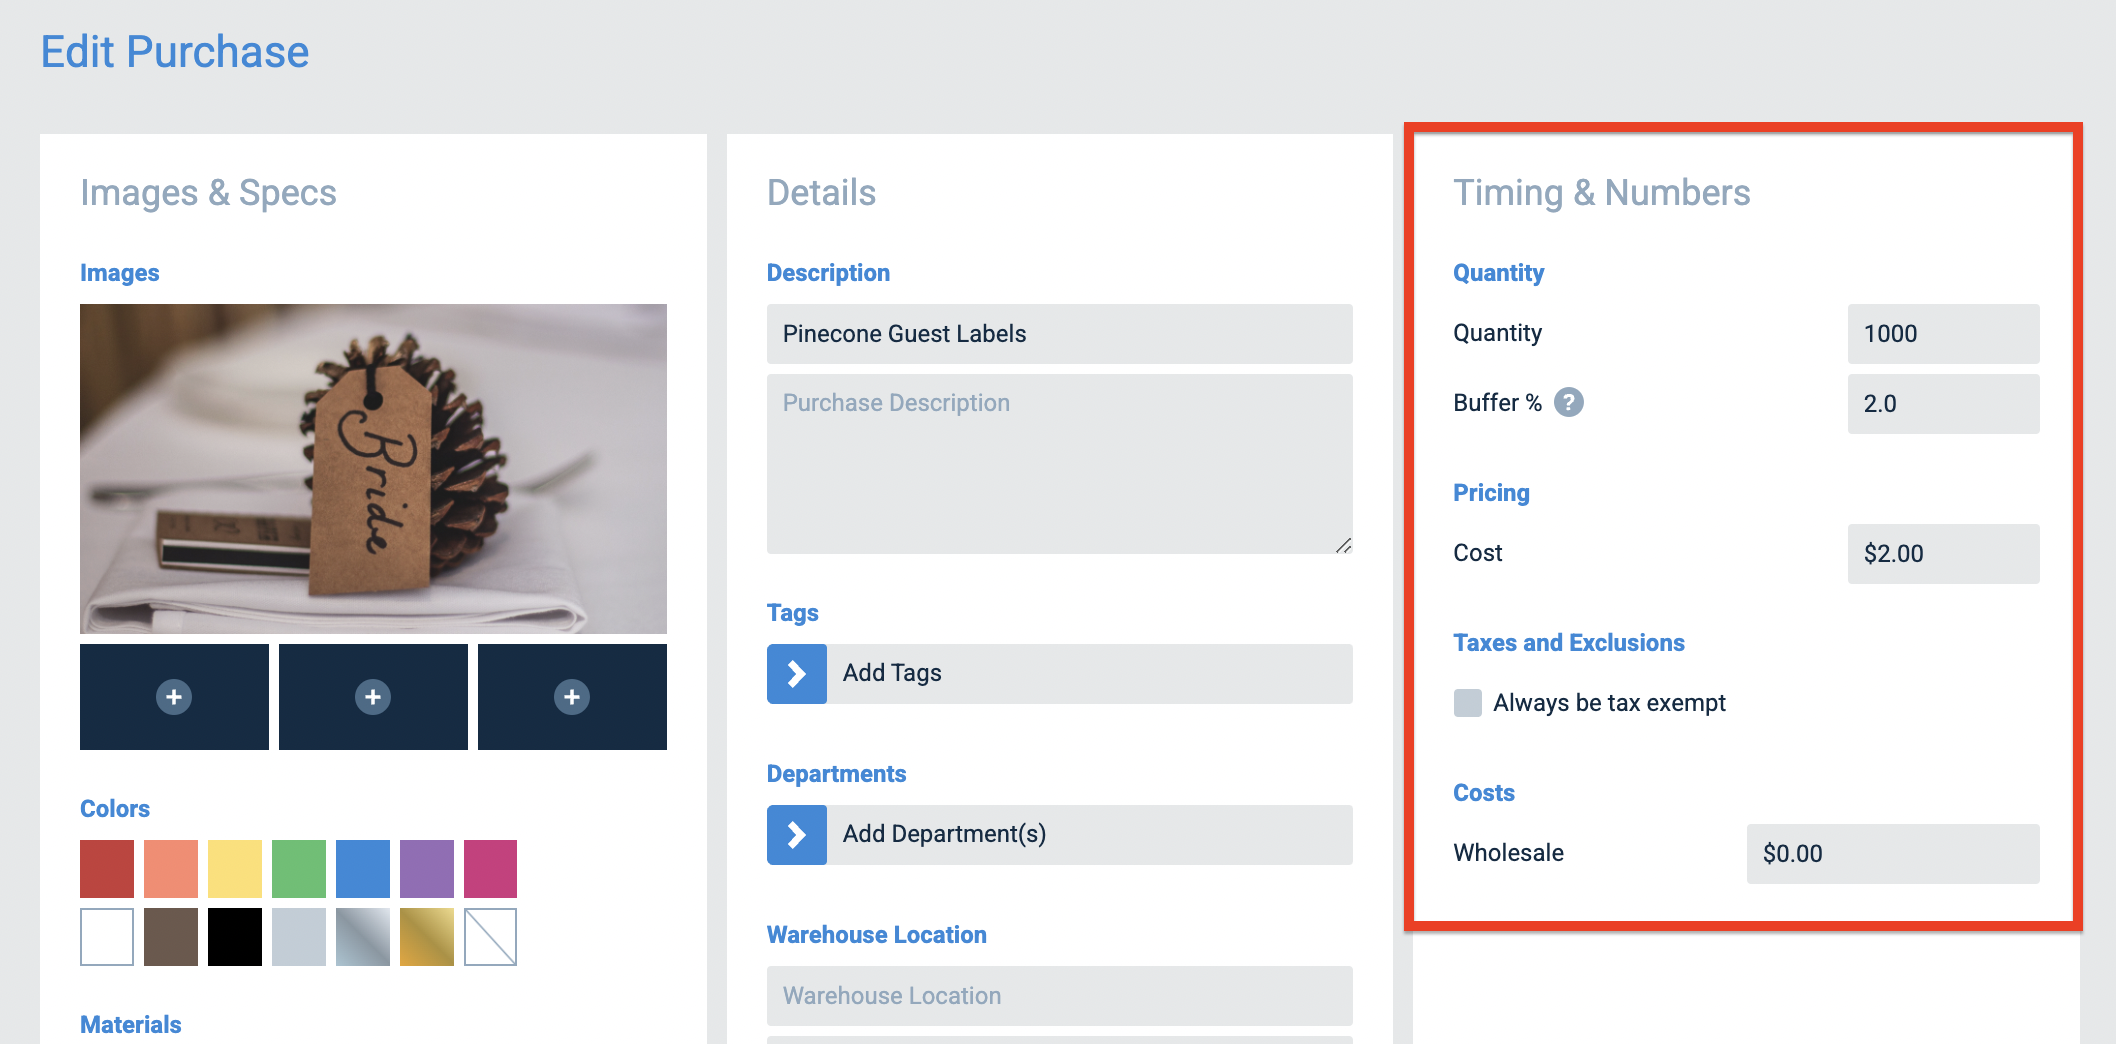This screenshot has height=1044, width=2116.
Task: Click the Buffer % field showing 2.0
Action: click(x=1943, y=404)
